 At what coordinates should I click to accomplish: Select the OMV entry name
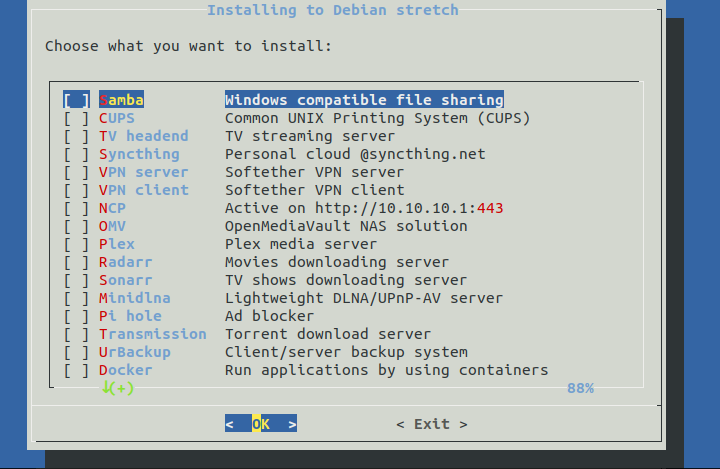[112, 226]
